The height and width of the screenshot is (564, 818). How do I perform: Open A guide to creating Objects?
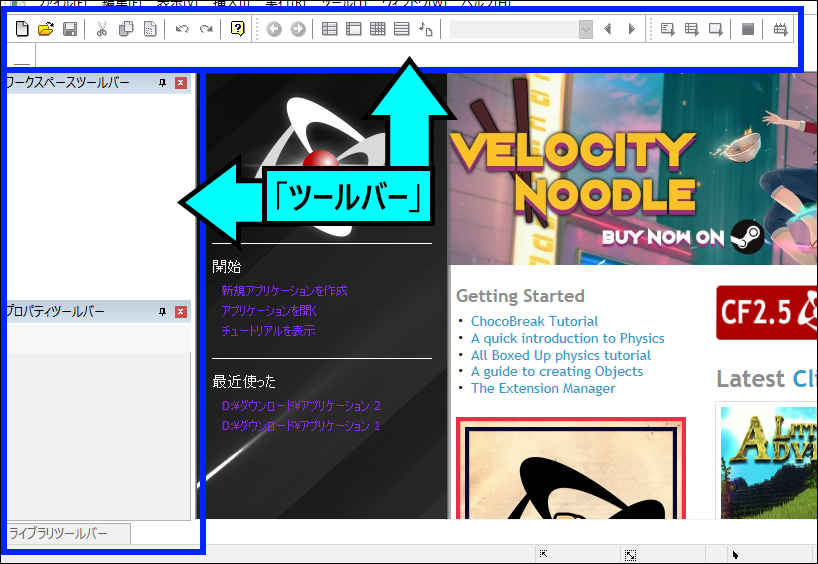[x=557, y=371]
